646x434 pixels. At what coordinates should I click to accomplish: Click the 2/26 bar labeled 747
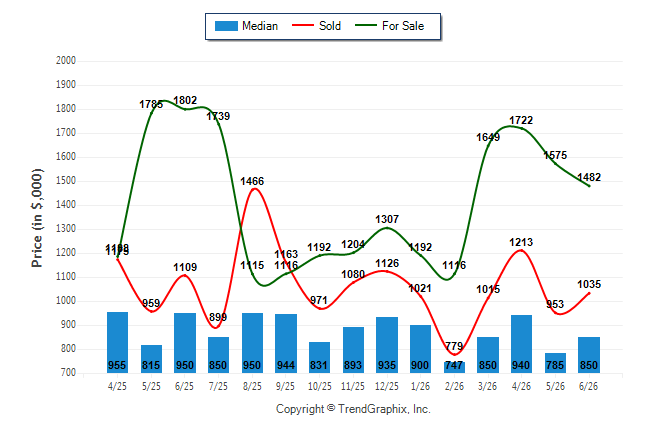(454, 367)
